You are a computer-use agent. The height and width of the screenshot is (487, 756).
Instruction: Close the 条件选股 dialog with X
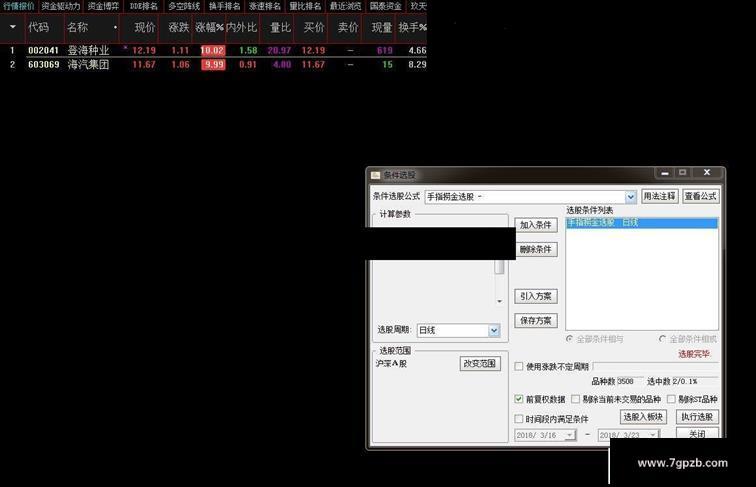tap(707, 173)
